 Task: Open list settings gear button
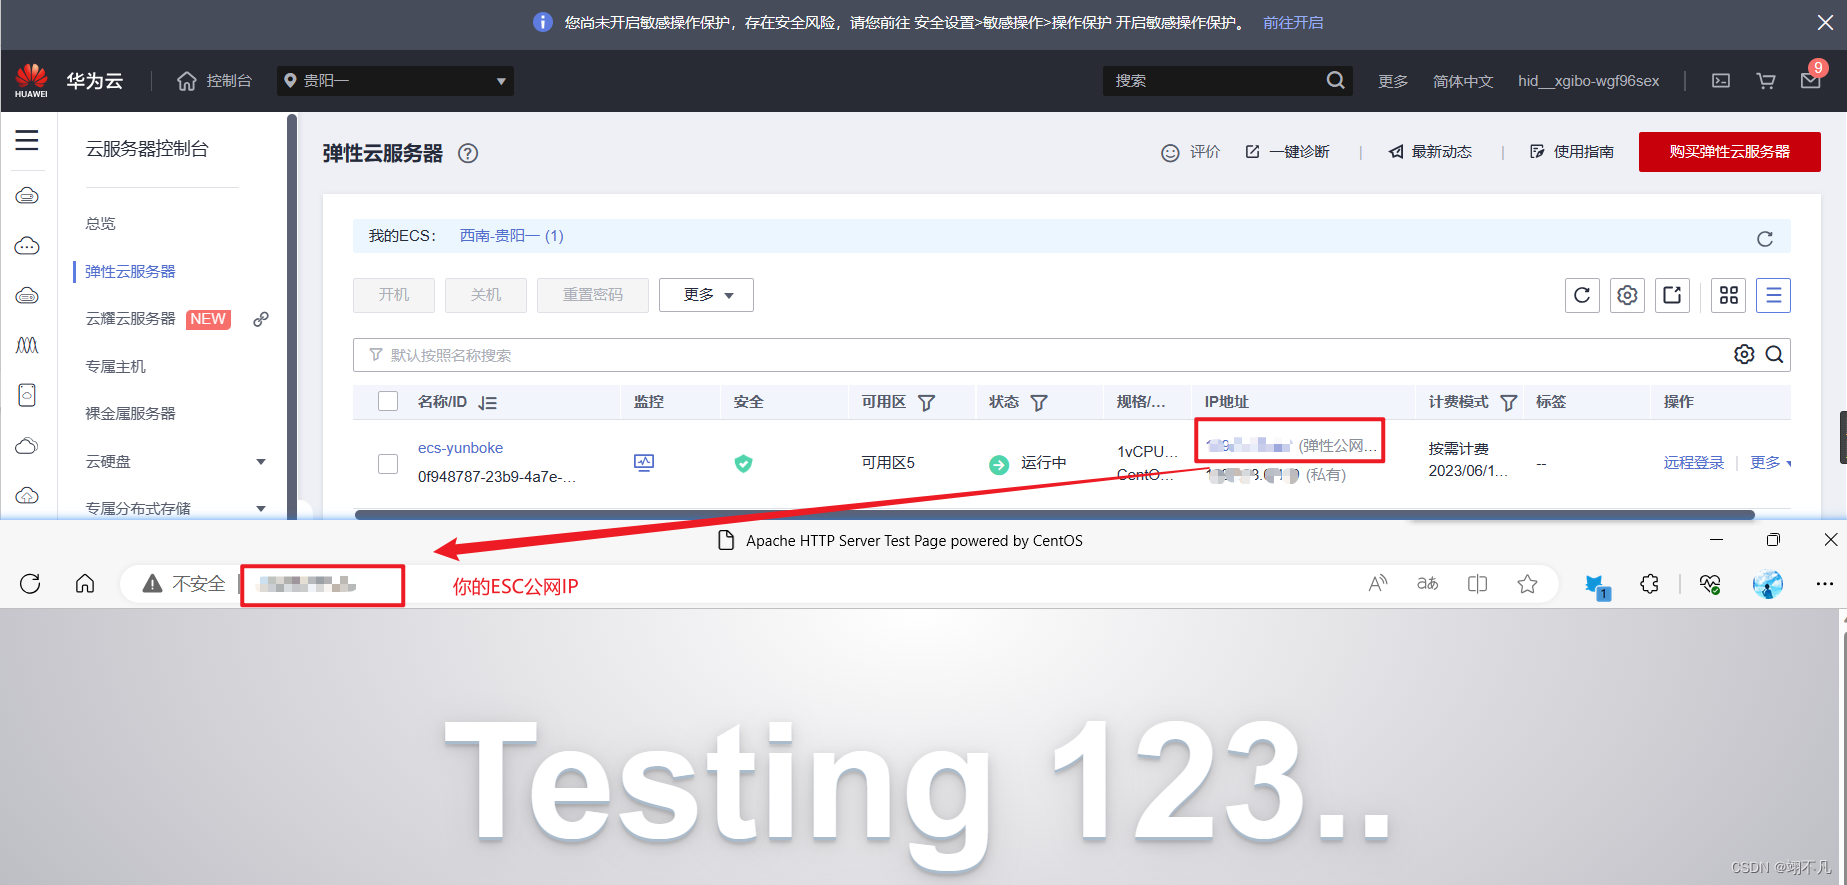pyautogui.click(x=1627, y=295)
